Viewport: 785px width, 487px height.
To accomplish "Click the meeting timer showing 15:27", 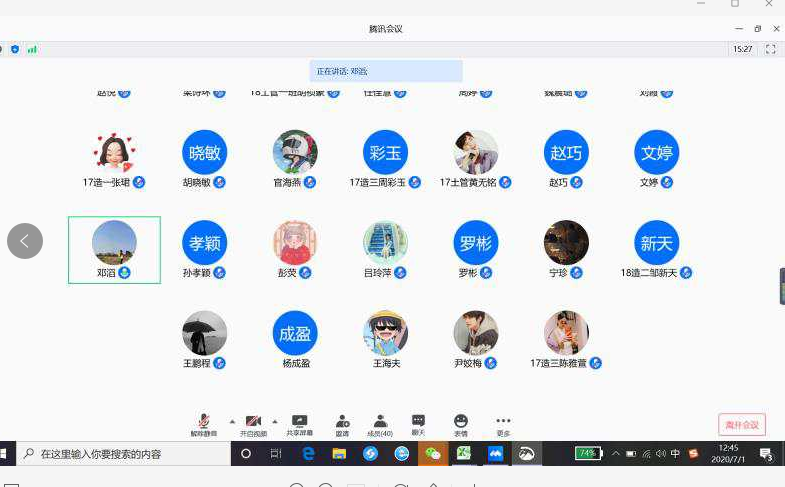I will click(742, 48).
